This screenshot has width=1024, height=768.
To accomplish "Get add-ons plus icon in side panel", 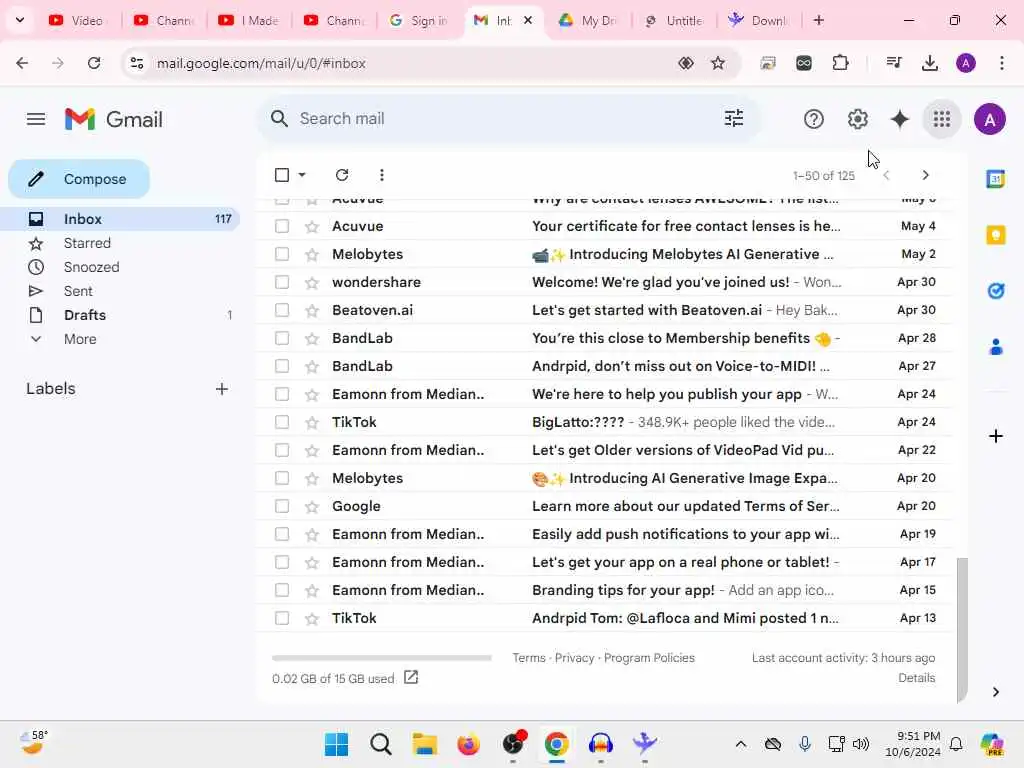I will tap(995, 436).
